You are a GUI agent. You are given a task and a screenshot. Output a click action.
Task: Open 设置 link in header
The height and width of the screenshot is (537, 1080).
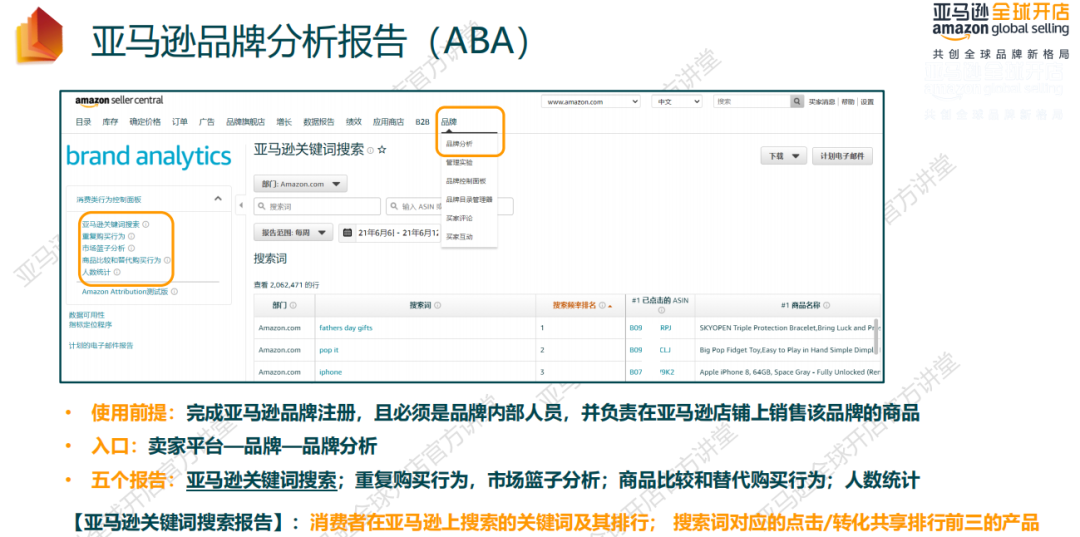[x=866, y=102]
